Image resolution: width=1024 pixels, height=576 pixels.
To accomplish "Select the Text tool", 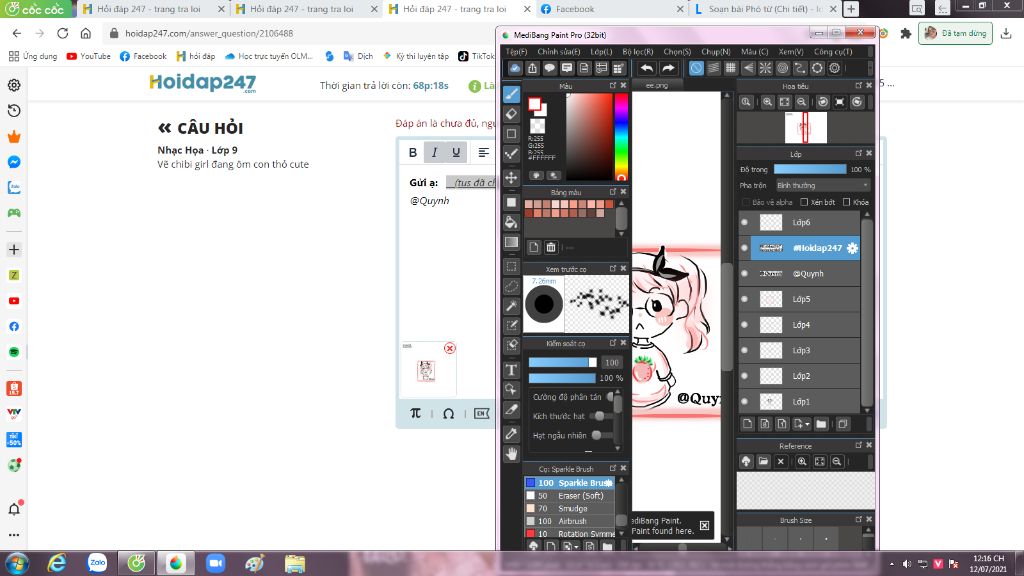I will point(512,370).
